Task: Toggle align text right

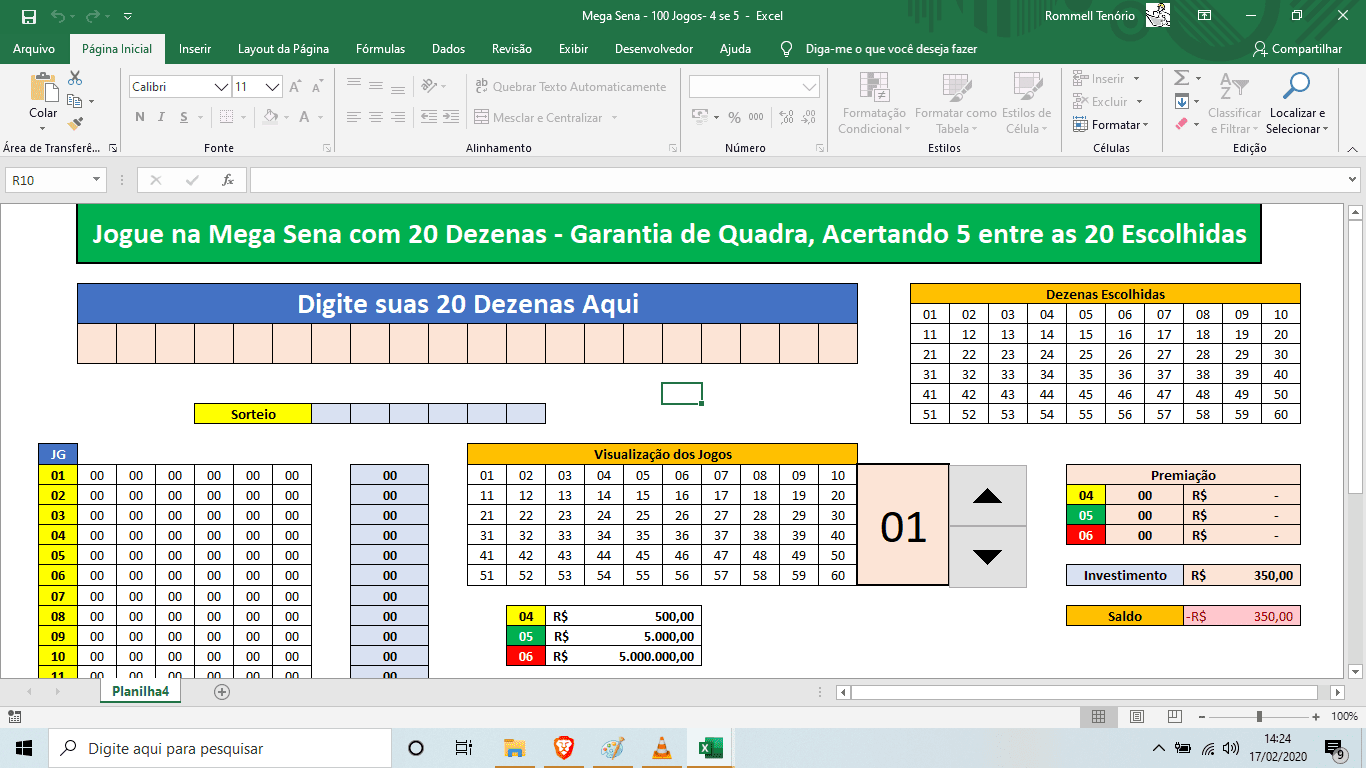Action: click(398, 117)
